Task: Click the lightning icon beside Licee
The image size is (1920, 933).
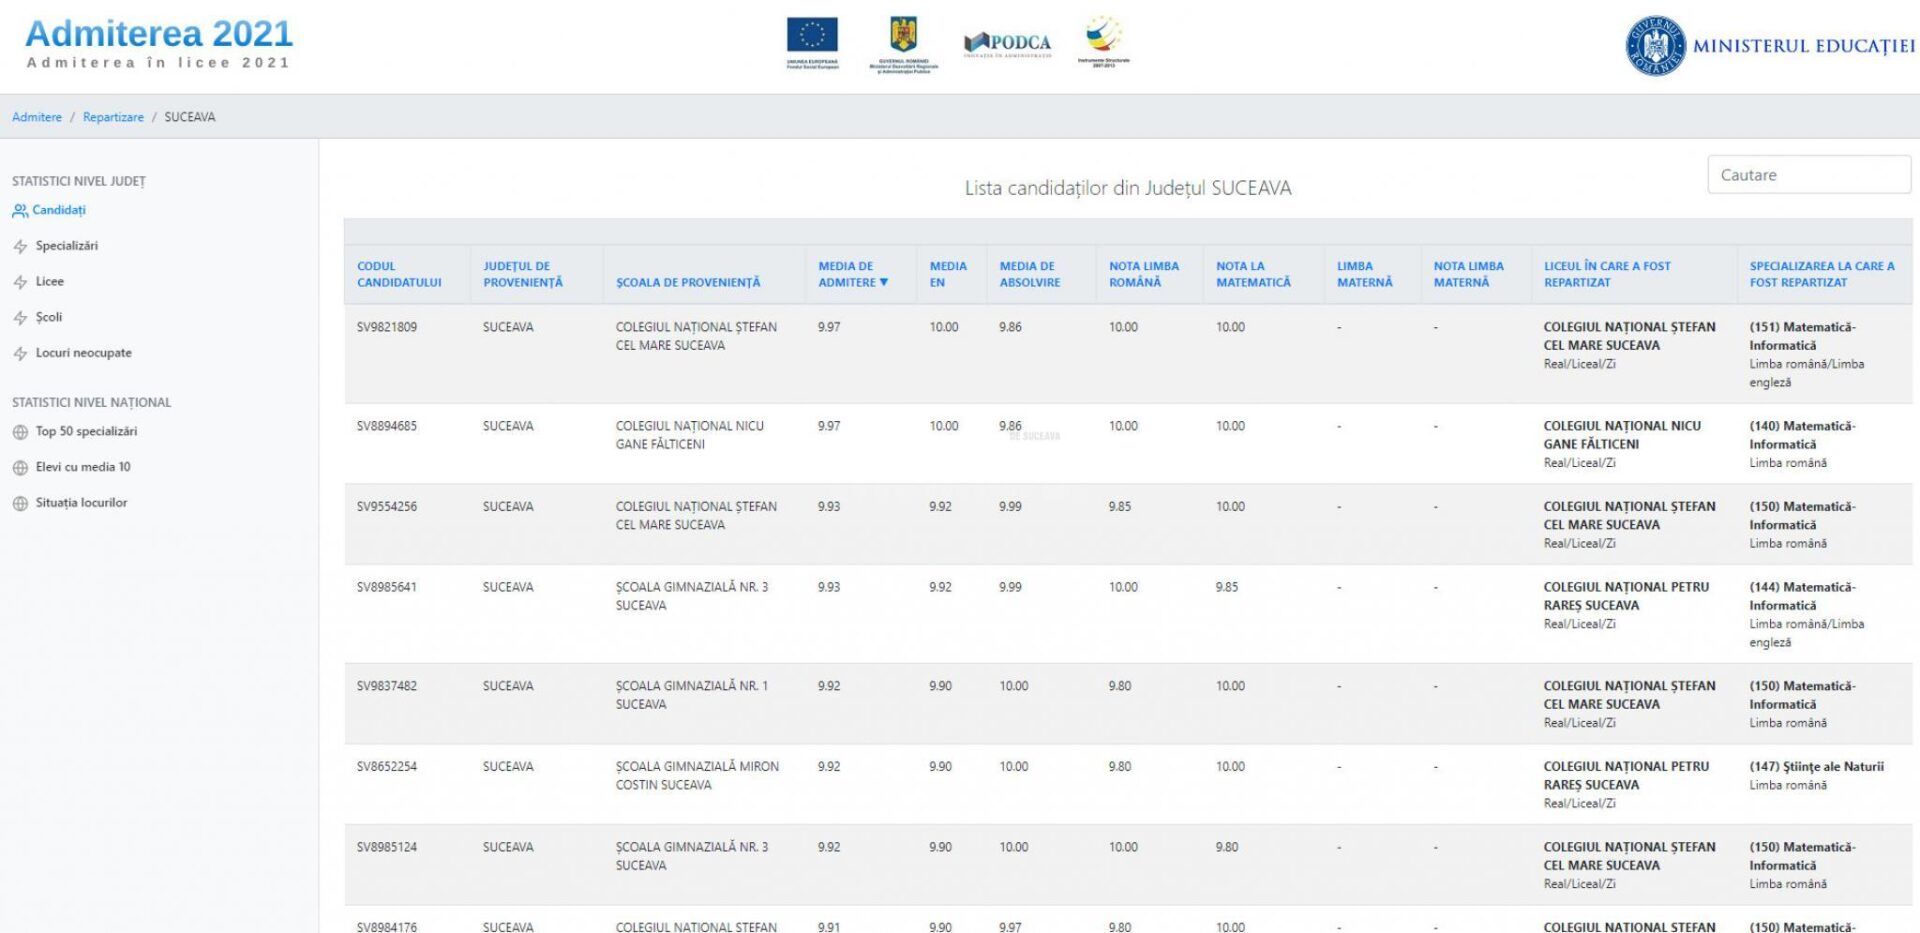Action: [x=20, y=282]
